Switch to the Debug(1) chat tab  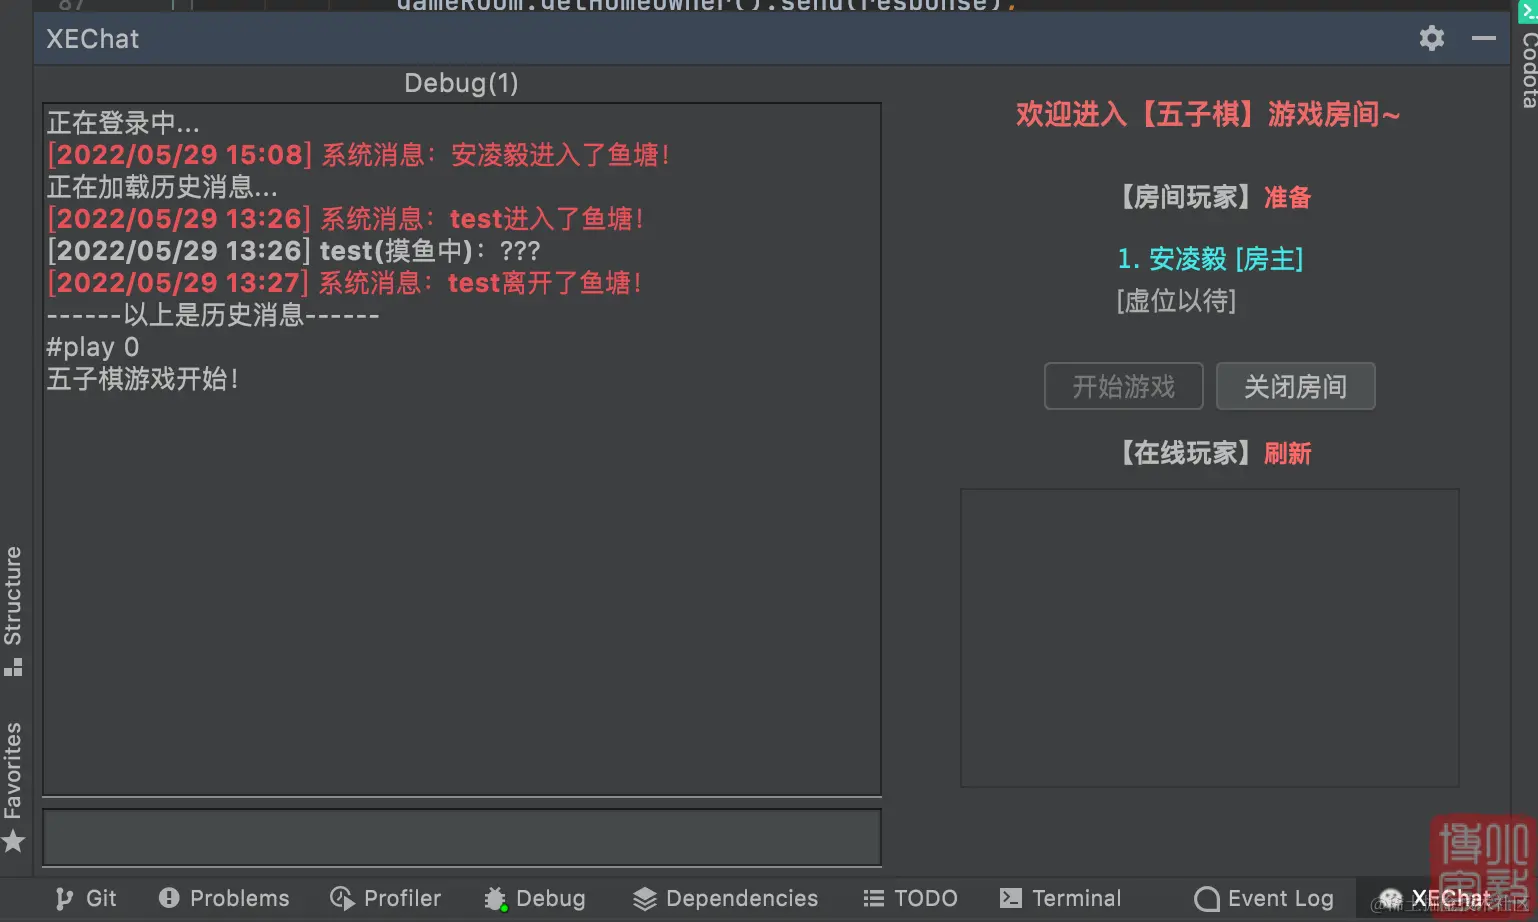(x=461, y=83)
